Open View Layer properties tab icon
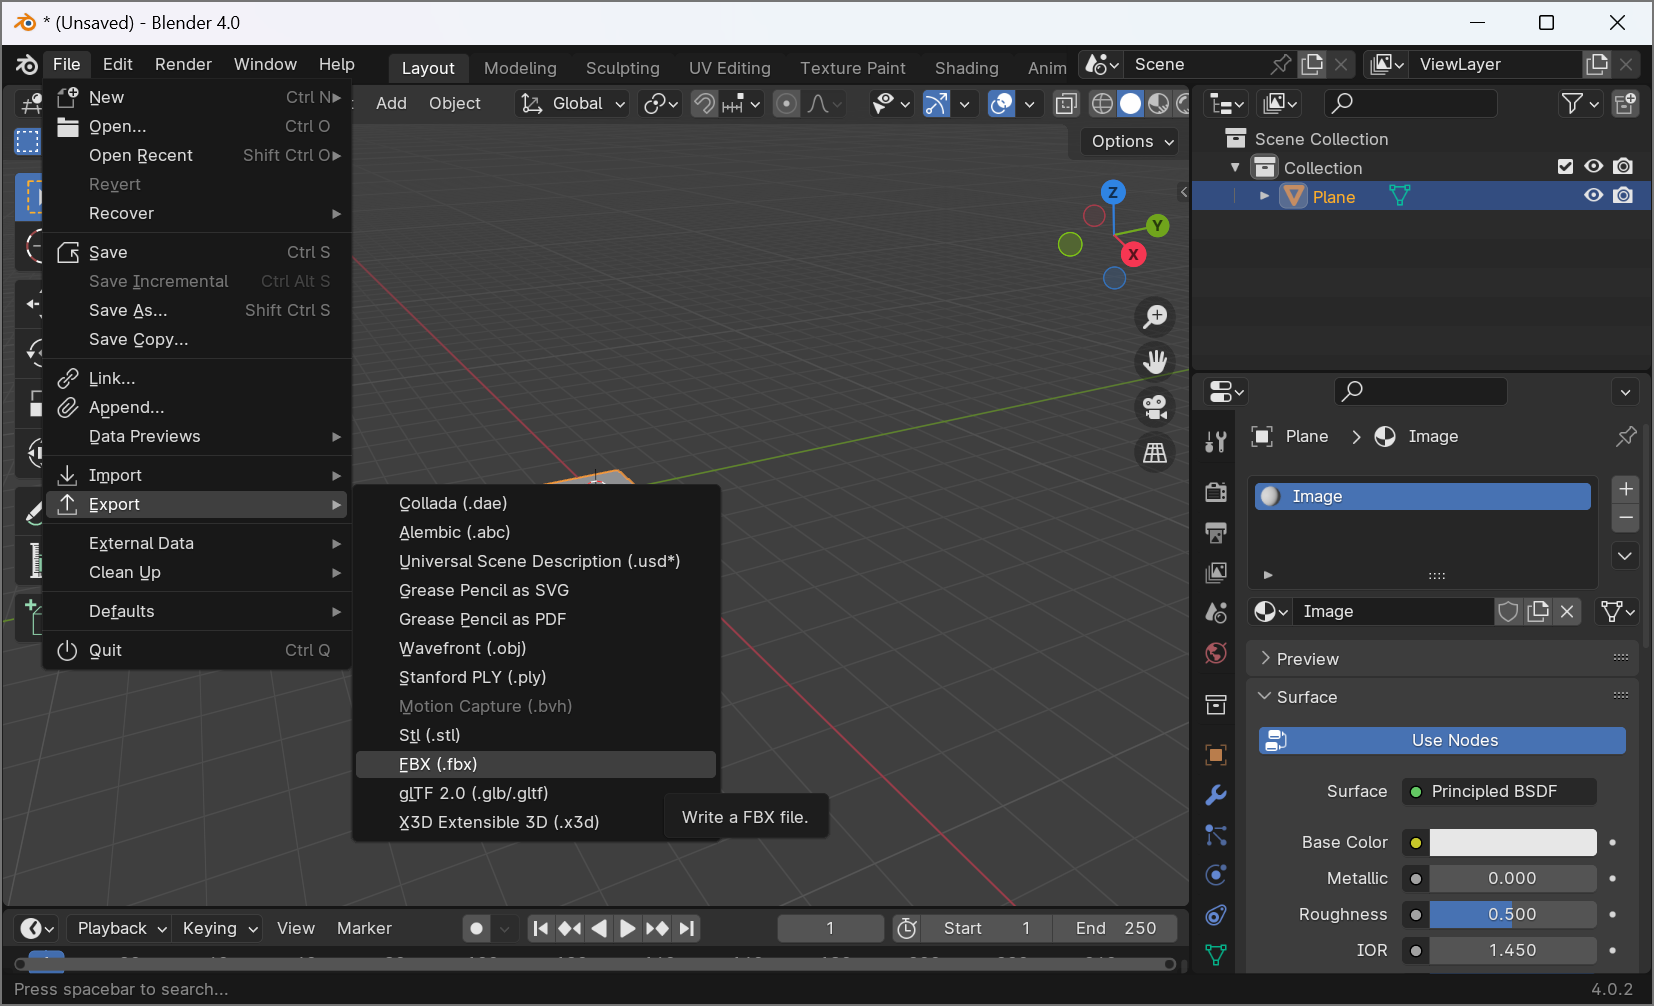1654x1006 pixels. 1216,572
